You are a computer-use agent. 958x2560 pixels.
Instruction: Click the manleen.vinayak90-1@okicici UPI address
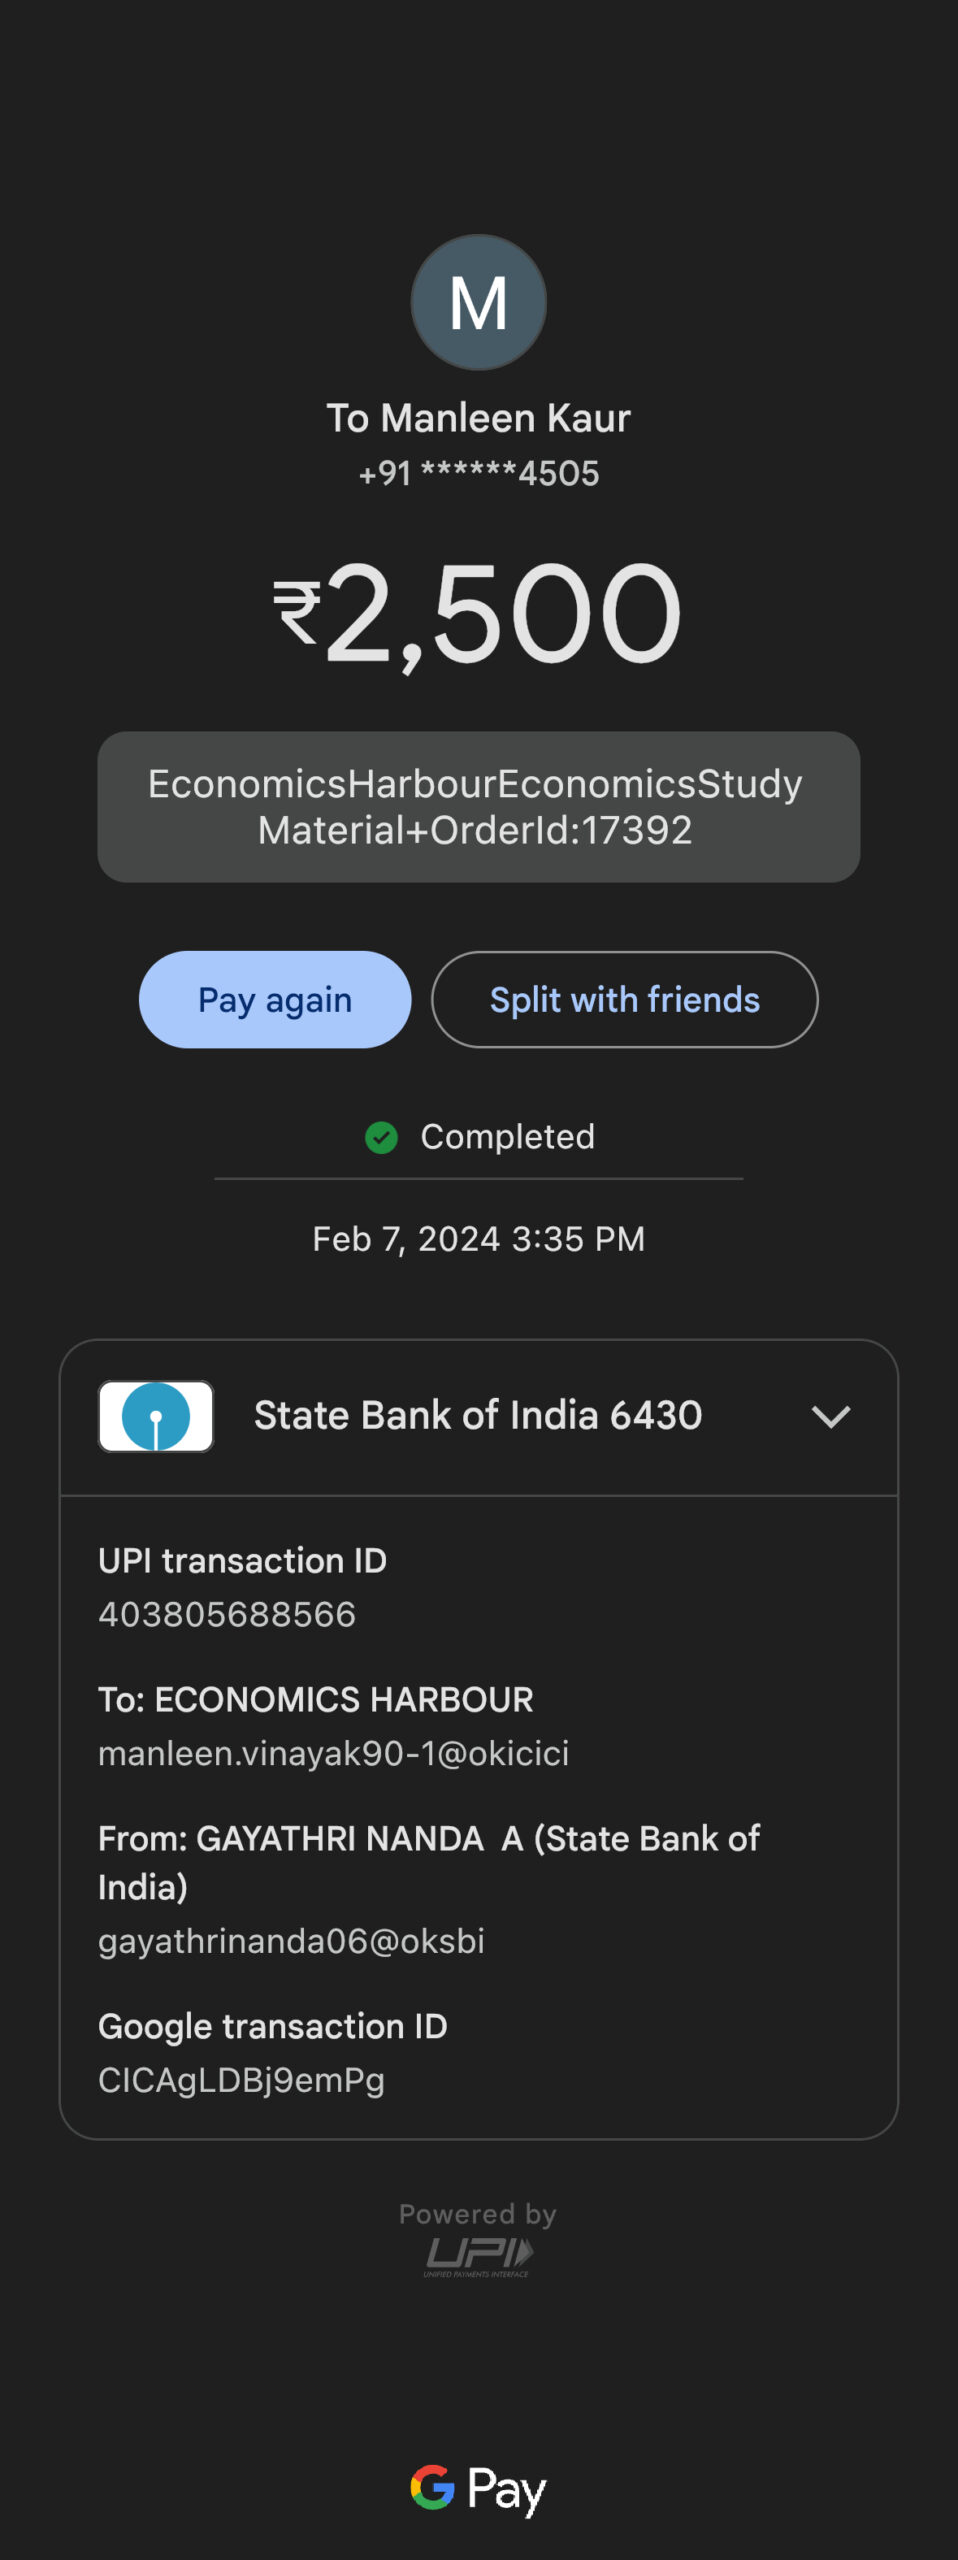333,1753
